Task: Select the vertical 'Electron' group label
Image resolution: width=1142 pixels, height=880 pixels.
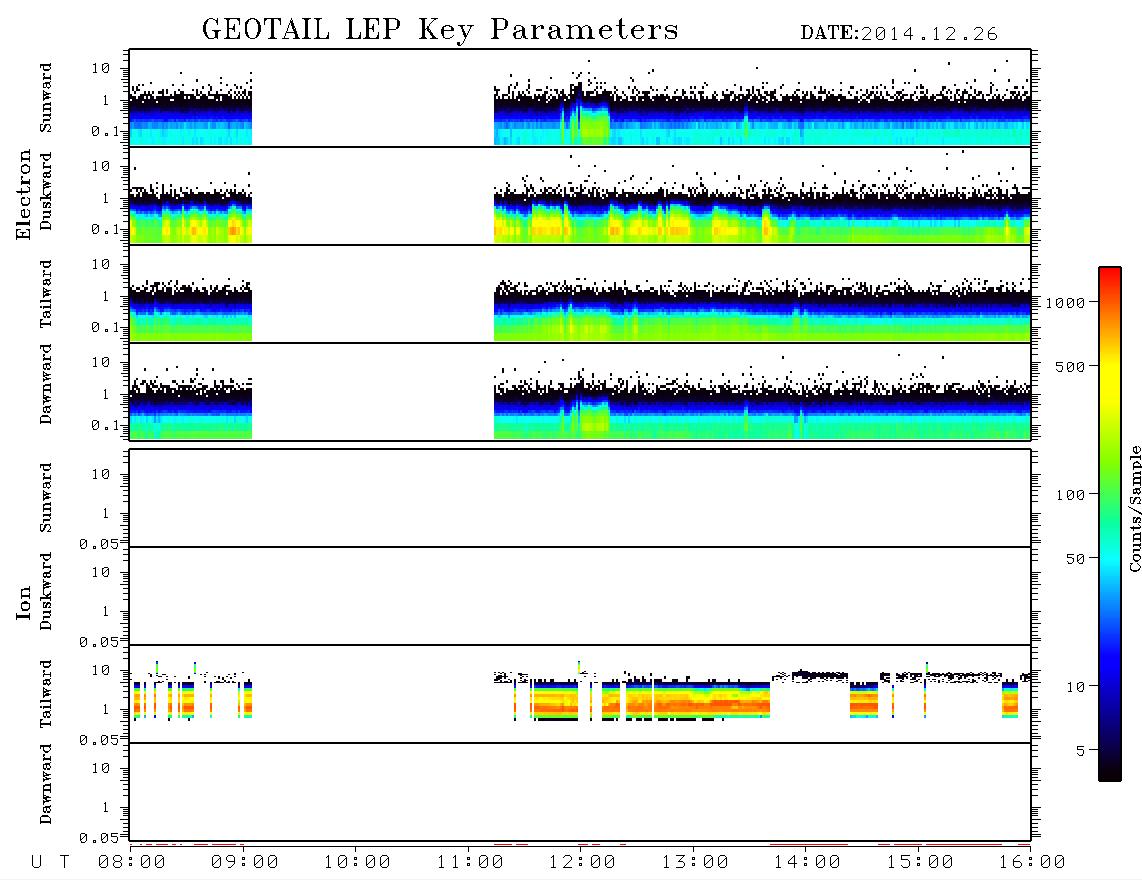Action: pos(23,194)
